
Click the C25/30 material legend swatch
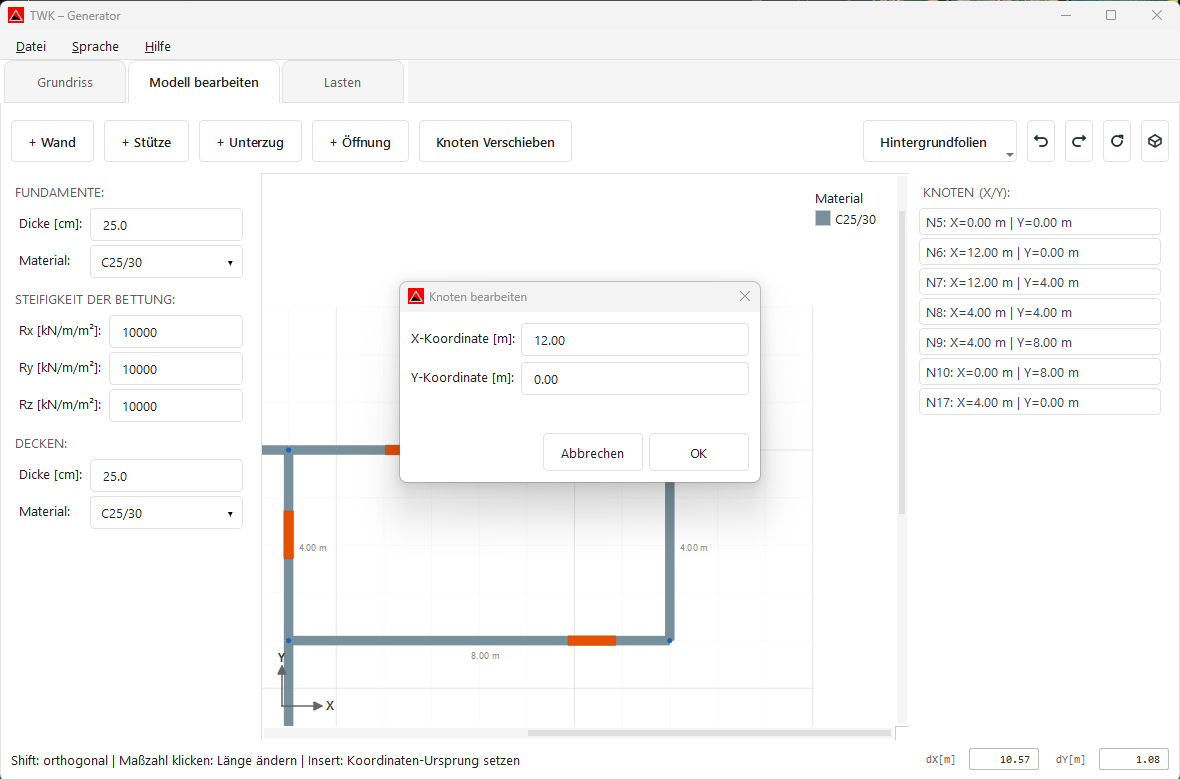pos(823,219)
